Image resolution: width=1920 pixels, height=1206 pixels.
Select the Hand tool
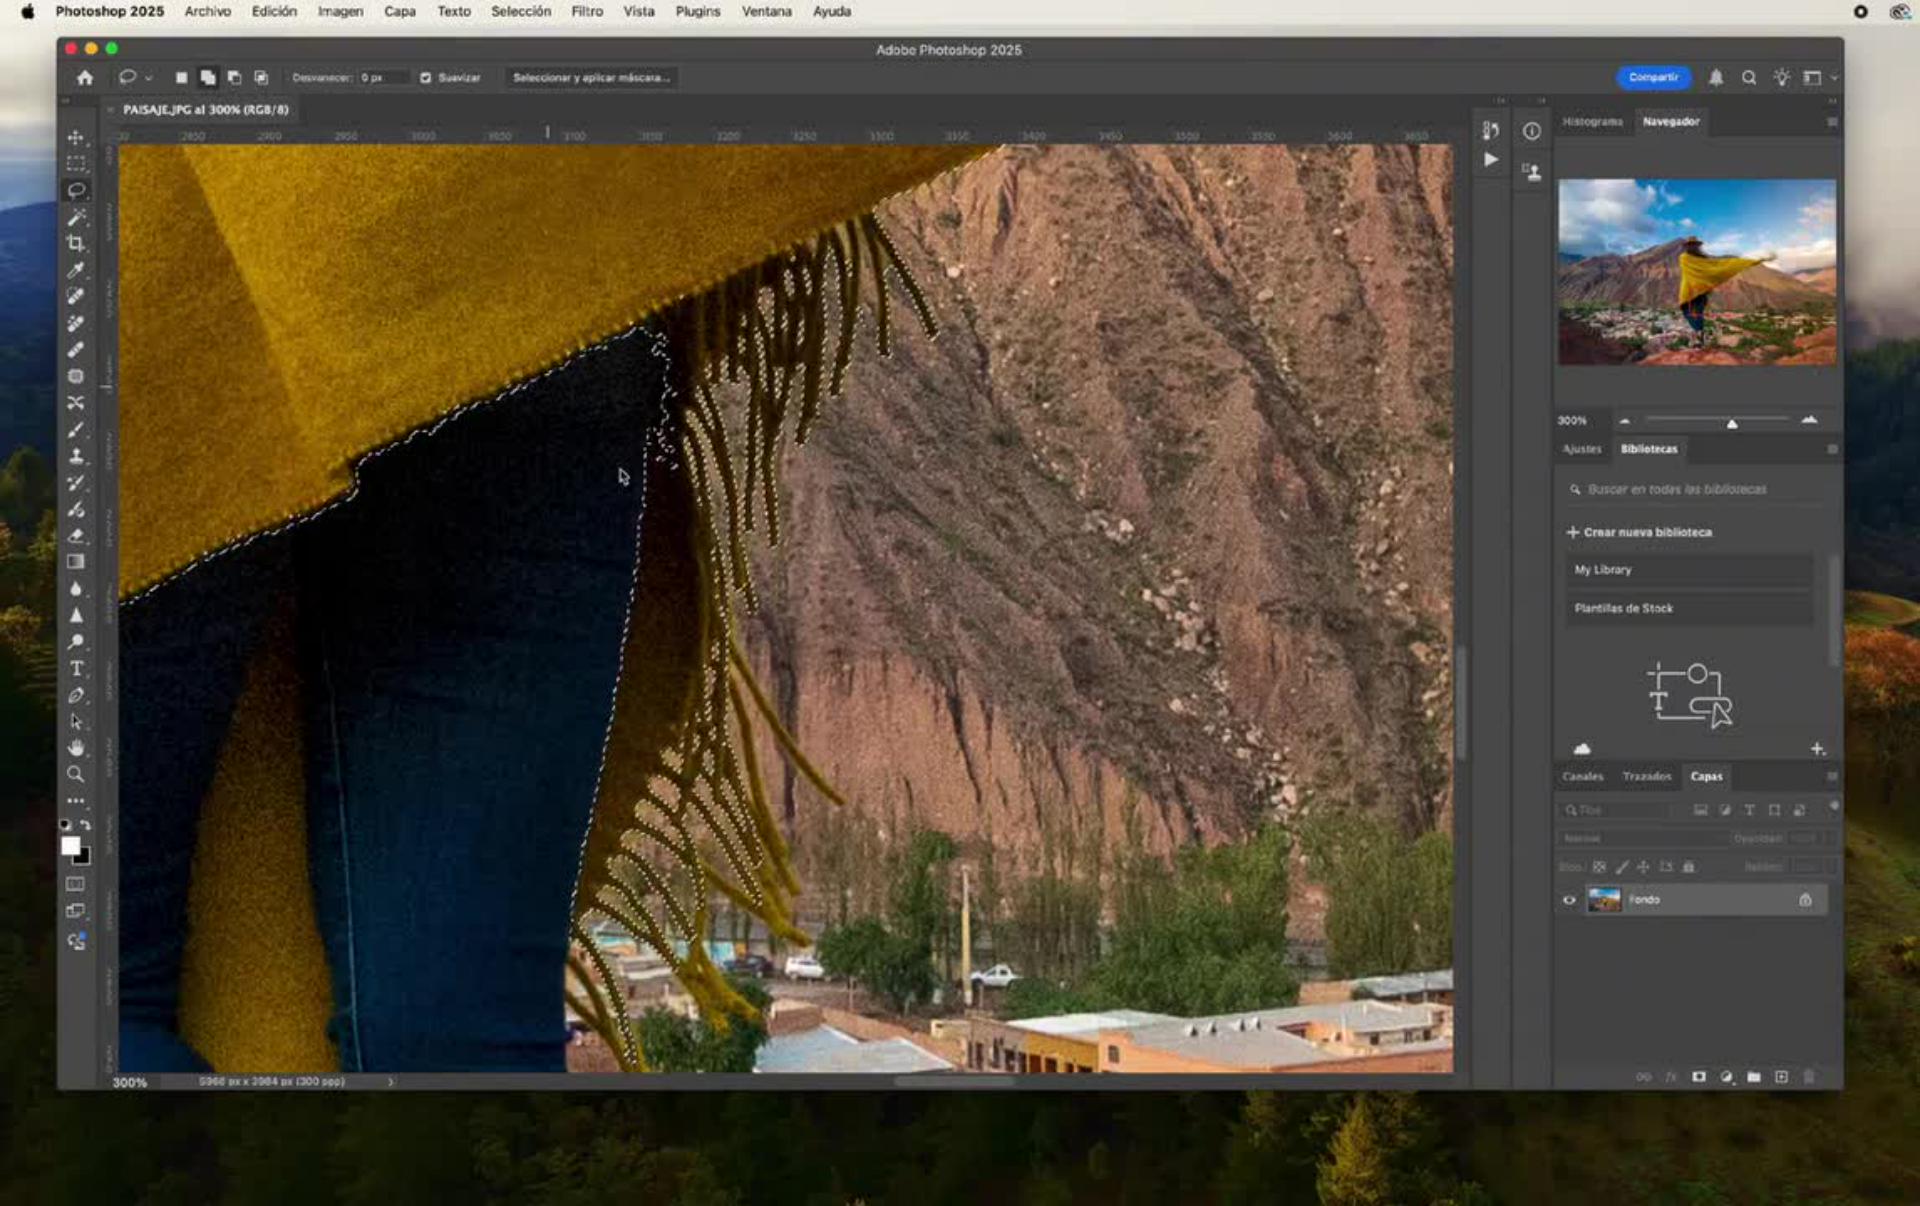[76, 748]
